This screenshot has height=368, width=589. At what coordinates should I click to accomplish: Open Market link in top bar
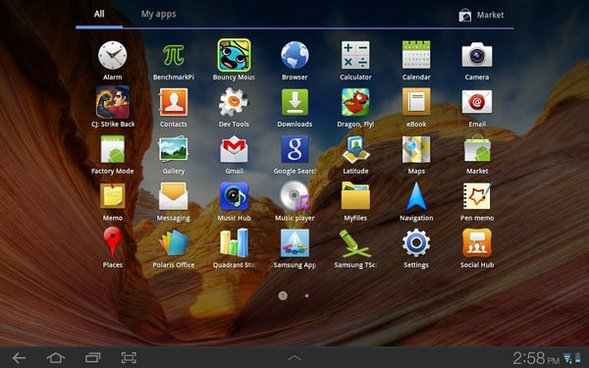coord(481,15)
